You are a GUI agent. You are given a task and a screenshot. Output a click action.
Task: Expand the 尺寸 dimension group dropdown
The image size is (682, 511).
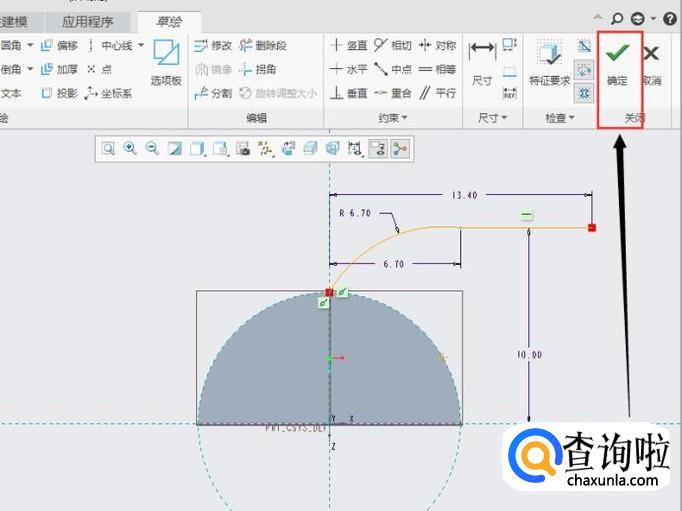point(492,118)
